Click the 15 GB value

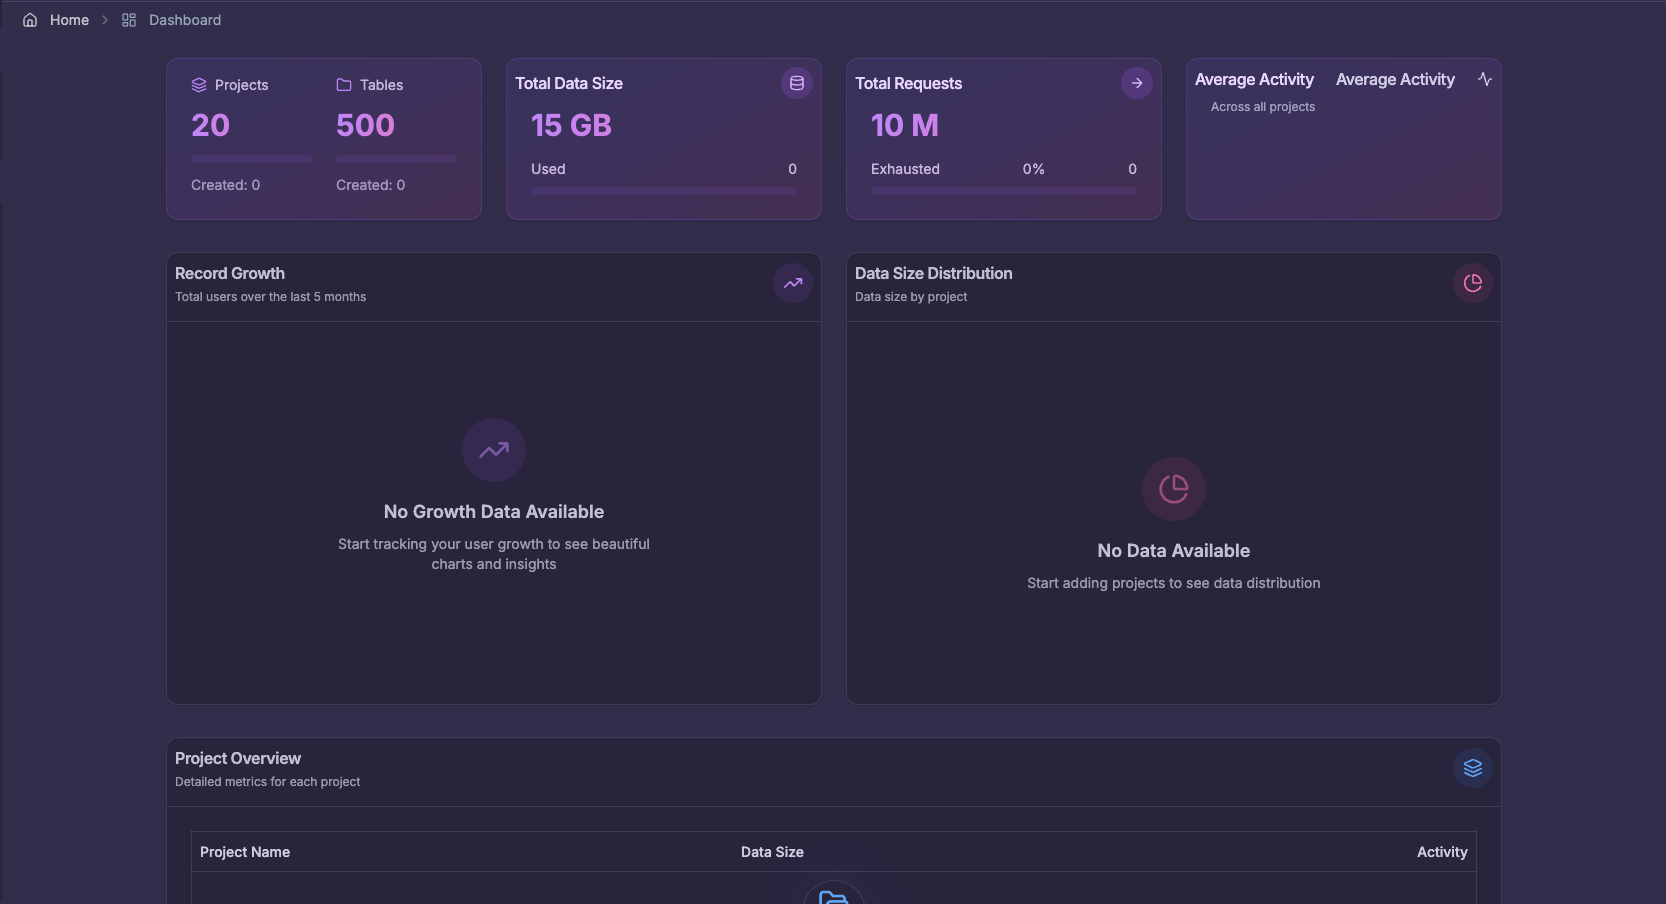click(571, 125)
